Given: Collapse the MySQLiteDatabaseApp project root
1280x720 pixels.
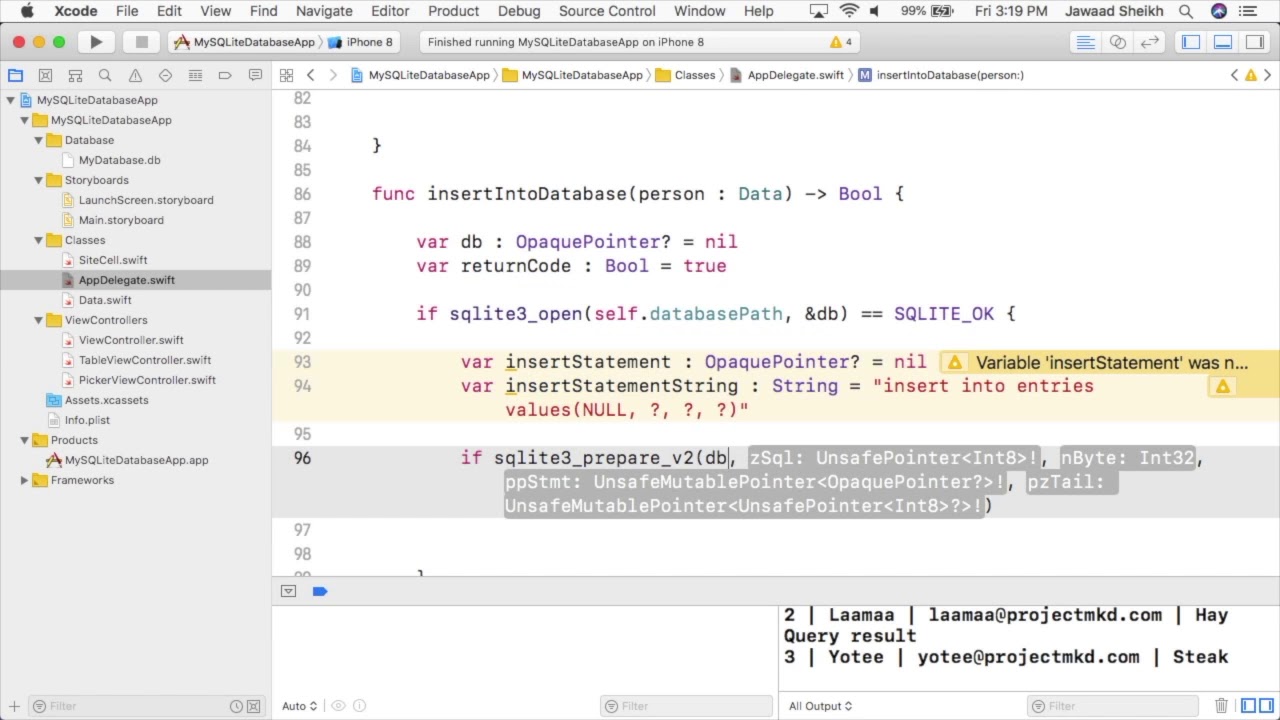Looking at the screenshot, I should point(10,100).
